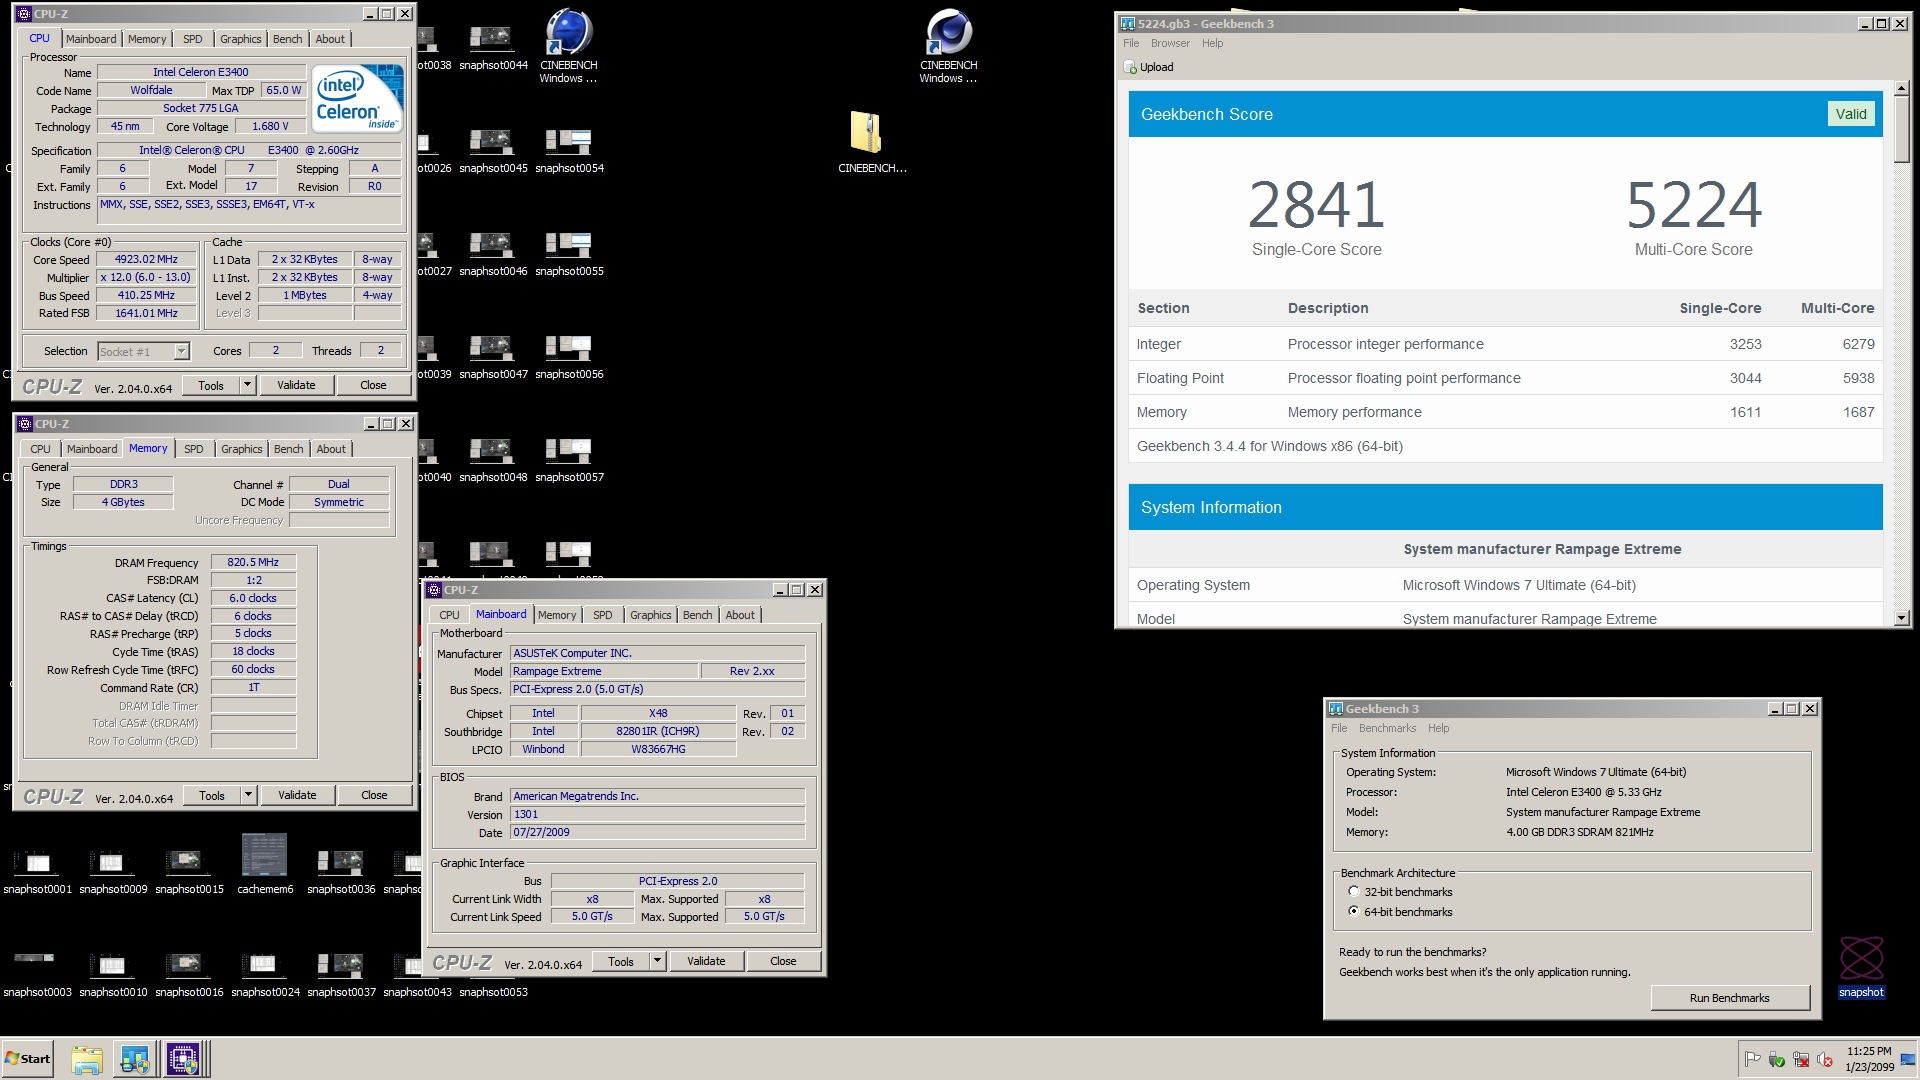
Task: Open Graphics tab in the Mainboard-tab CPU-Z window
Action: pyautogui.click(x=650, y=615)
